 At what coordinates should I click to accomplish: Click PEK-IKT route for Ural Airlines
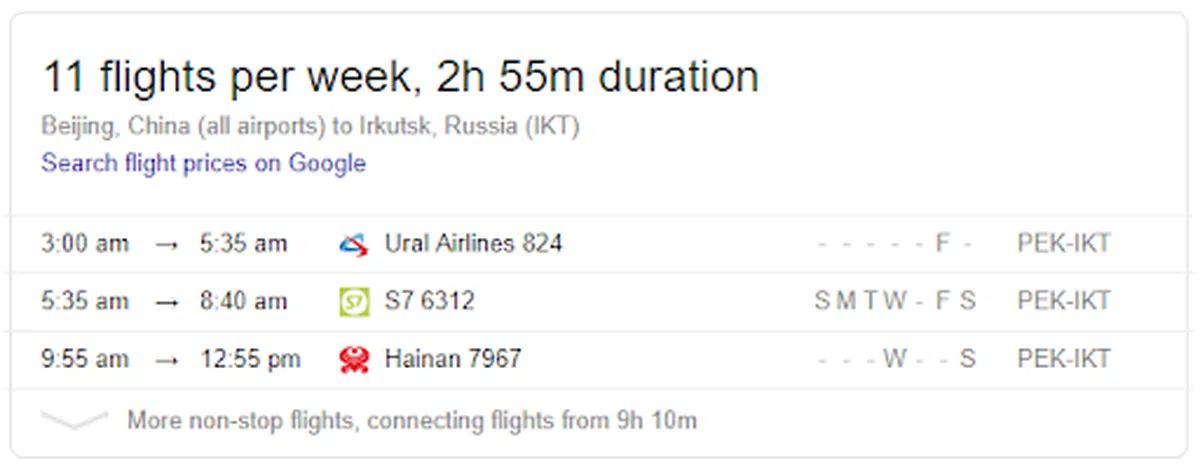click(1064, 243)
